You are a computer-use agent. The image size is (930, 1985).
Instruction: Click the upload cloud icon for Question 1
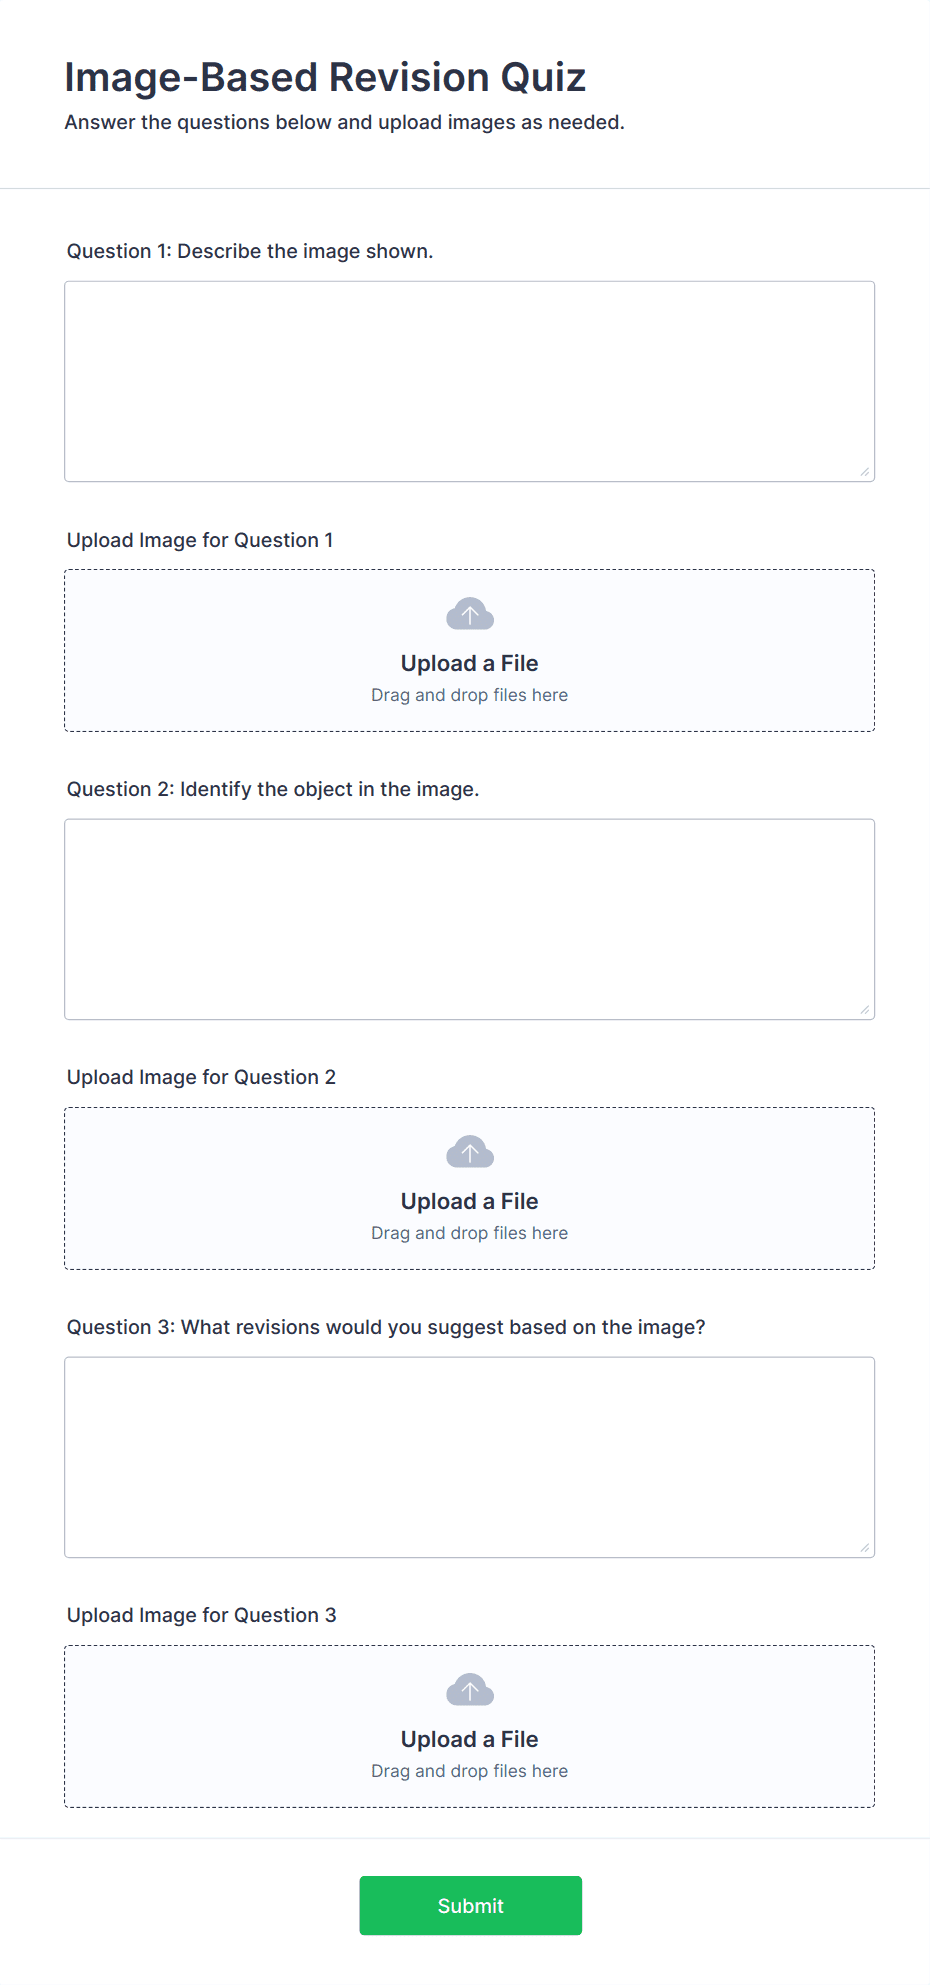tap(469, 615)
